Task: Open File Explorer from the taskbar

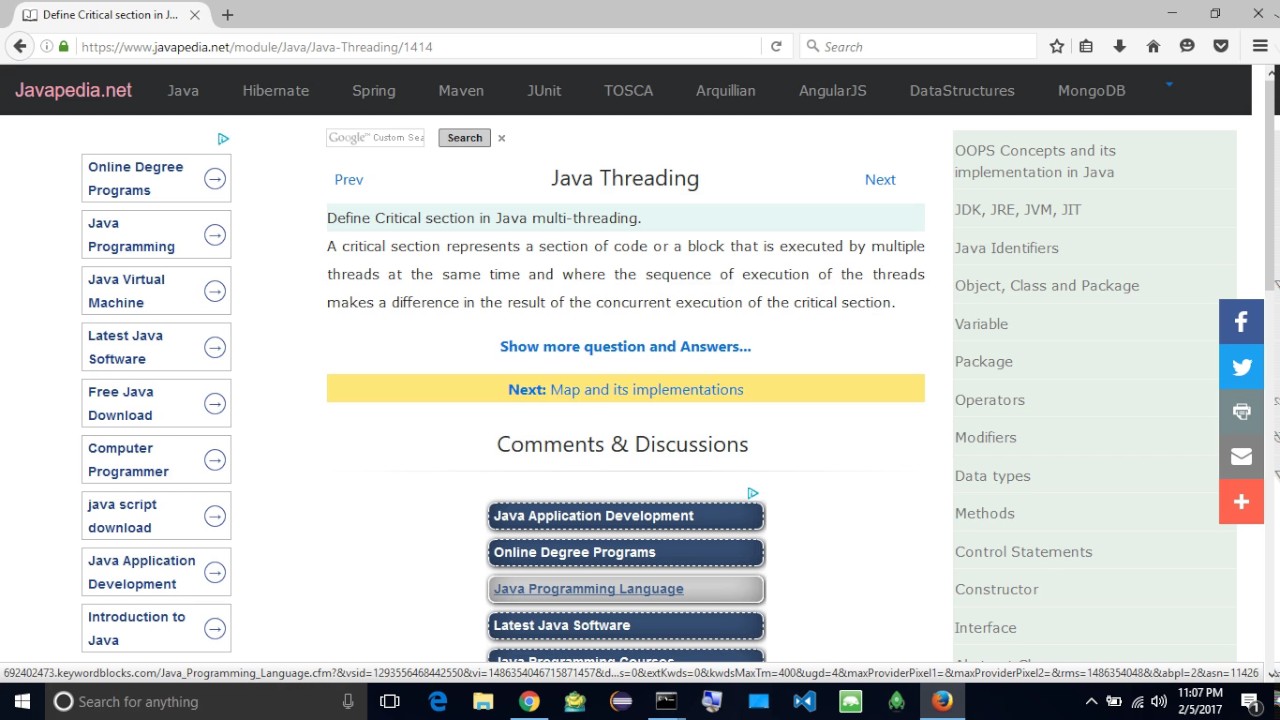Action: coord(483,701)
